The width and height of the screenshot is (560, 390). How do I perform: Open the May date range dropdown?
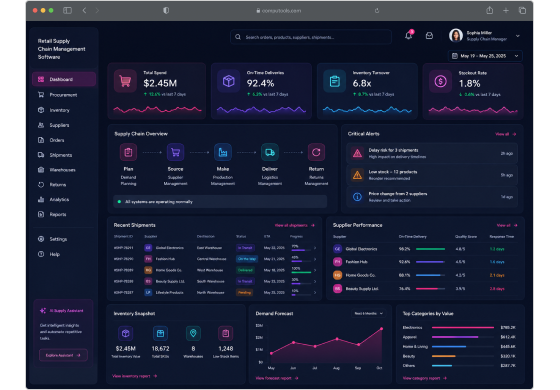[x=485, y=56]
